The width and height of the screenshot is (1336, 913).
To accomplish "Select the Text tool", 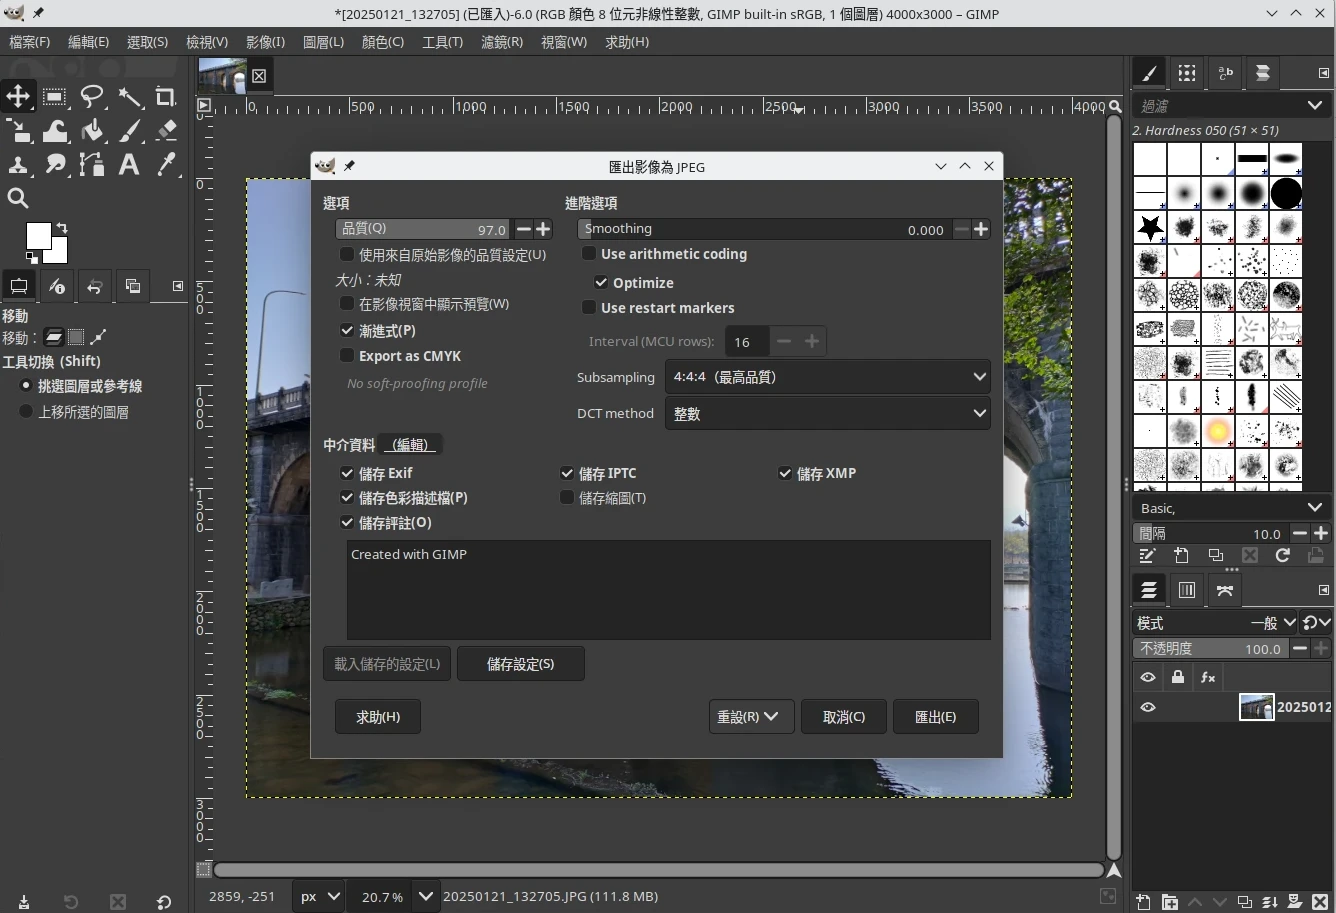I will pos(129,165).
